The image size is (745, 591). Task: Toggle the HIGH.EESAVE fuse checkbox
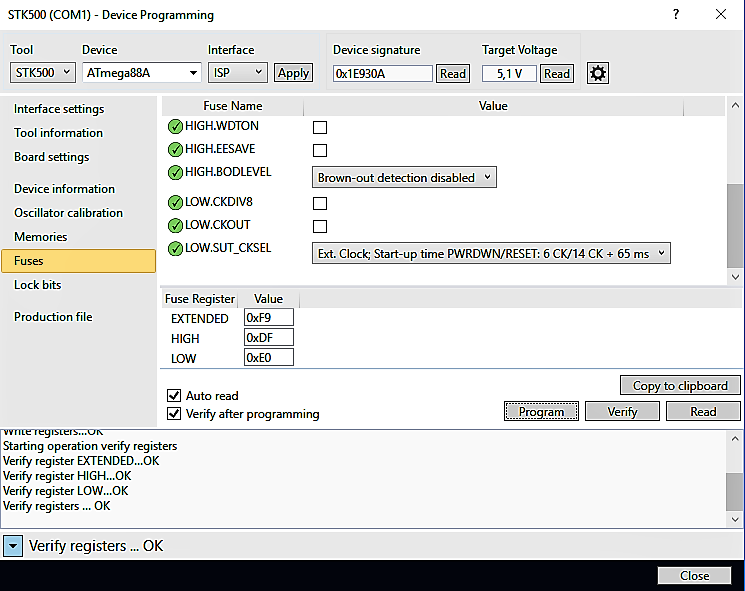(320, 150)
